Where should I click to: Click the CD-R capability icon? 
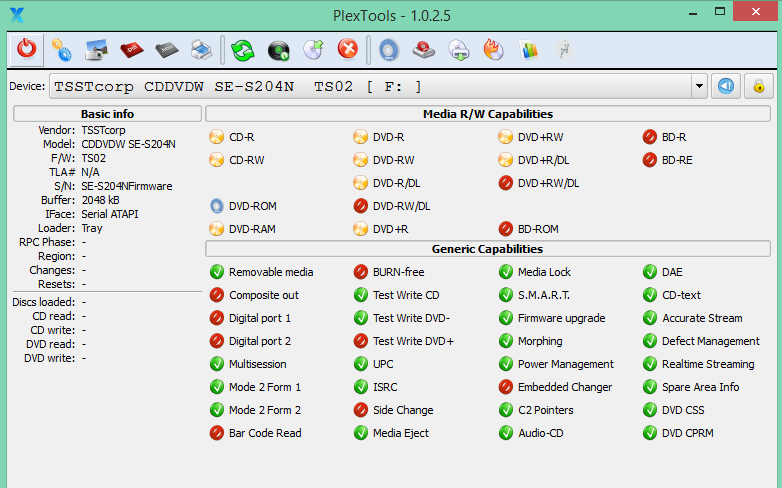coord(216,137)
